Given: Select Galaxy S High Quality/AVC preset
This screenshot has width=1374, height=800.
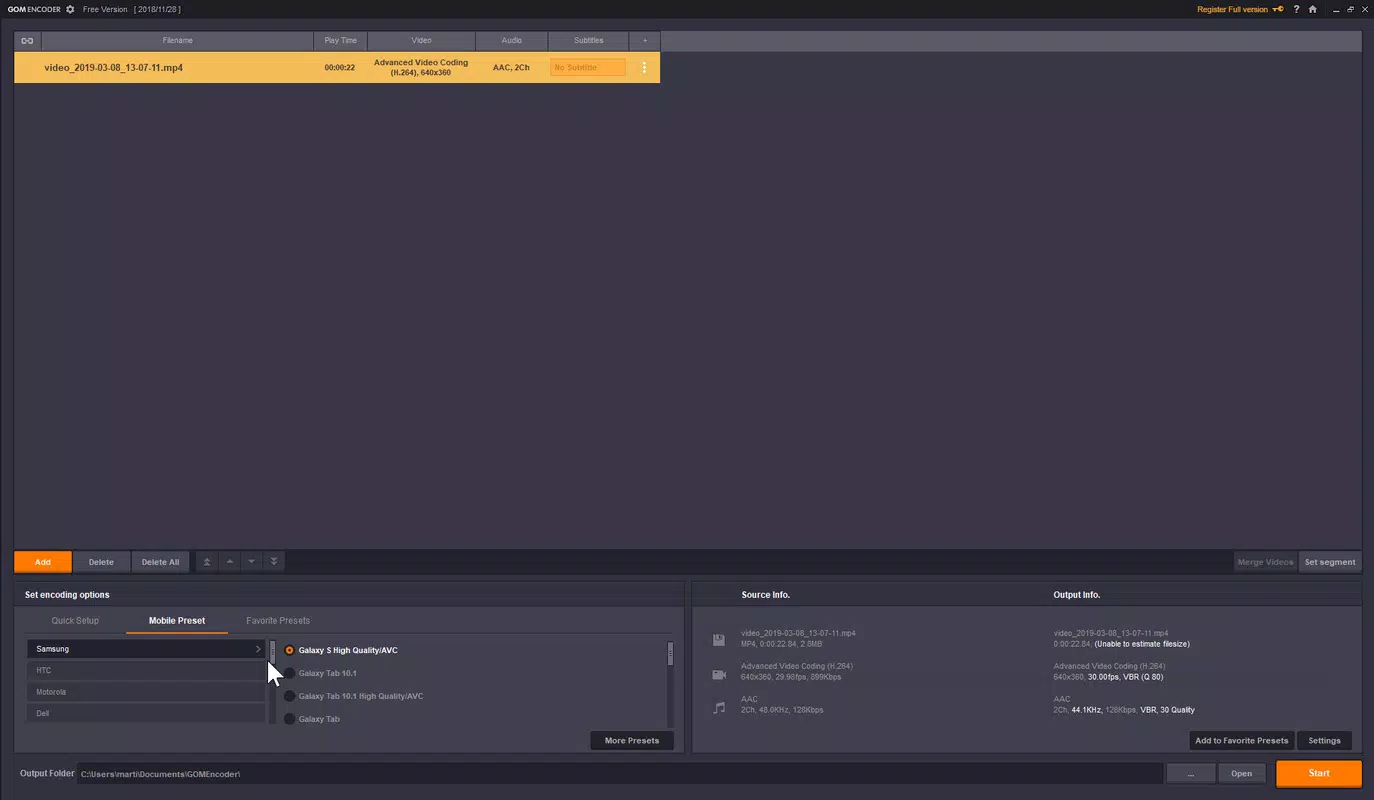Looking at the screenshot, I should coord(340,650).
